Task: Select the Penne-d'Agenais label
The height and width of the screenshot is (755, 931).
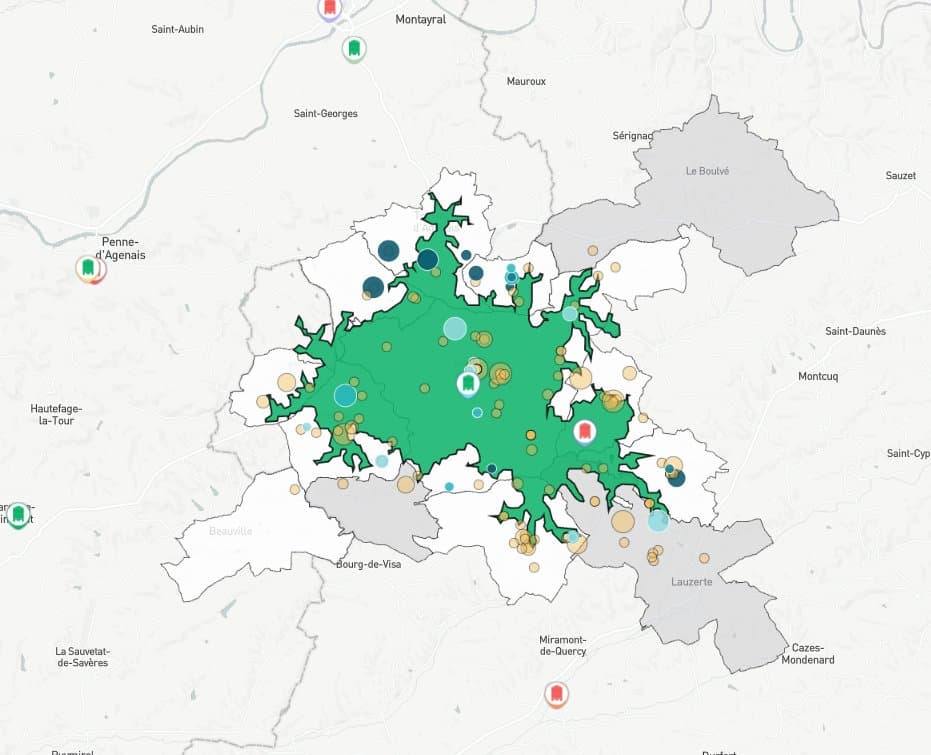Action: click(121, 249)
